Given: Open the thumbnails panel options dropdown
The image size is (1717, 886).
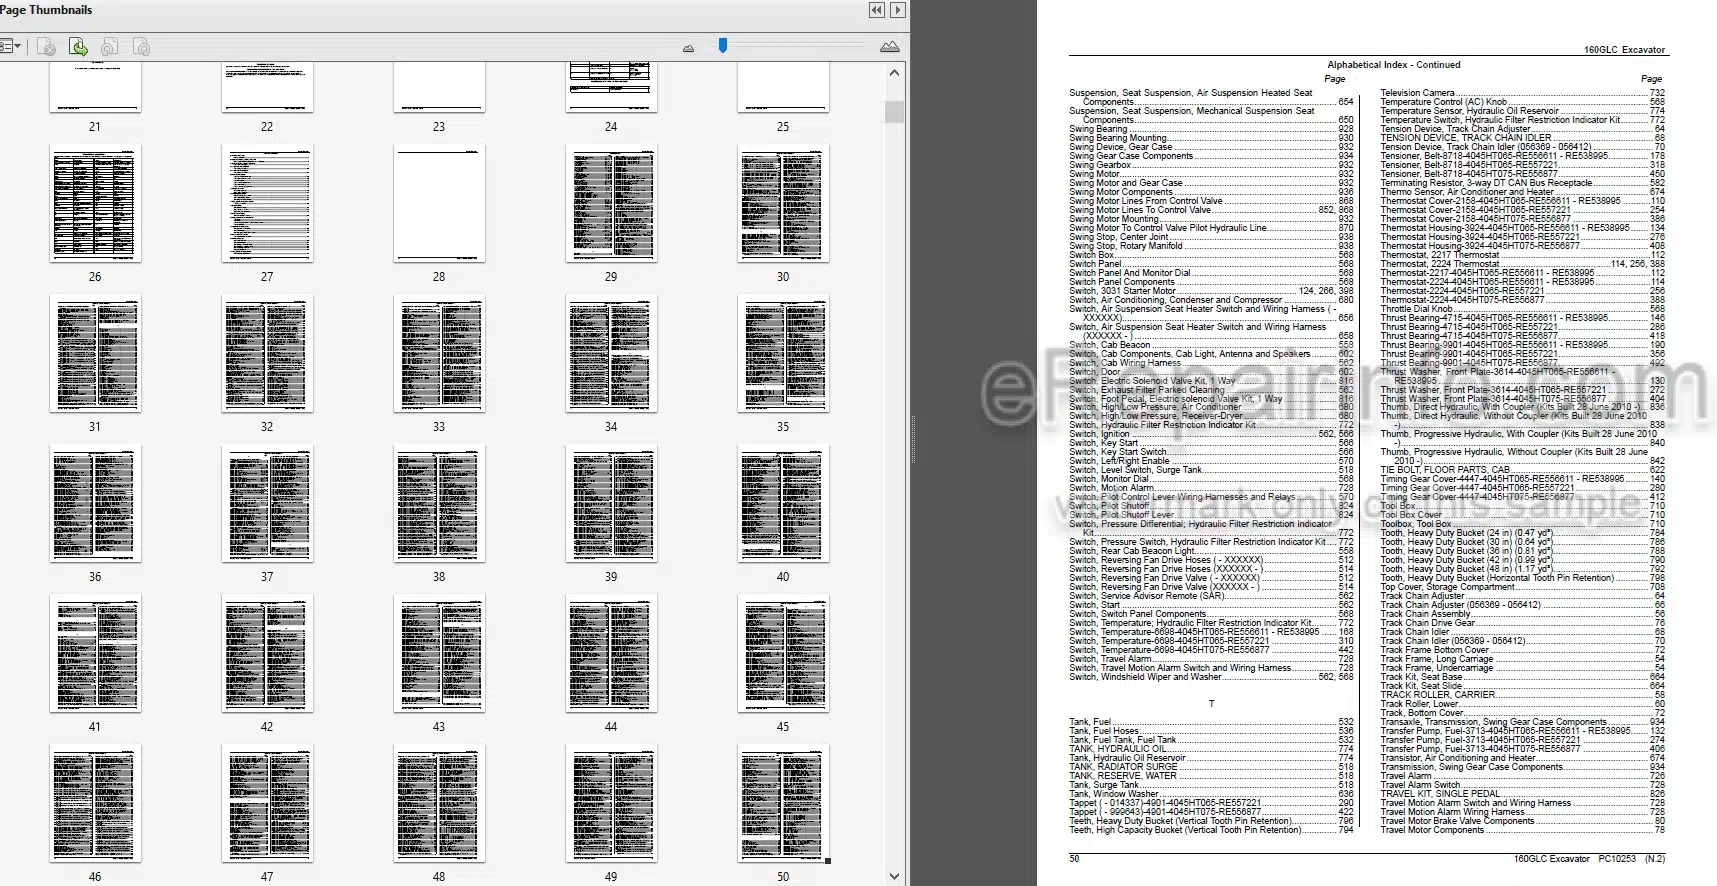Looking at the screenshot, I should [10, 46].
